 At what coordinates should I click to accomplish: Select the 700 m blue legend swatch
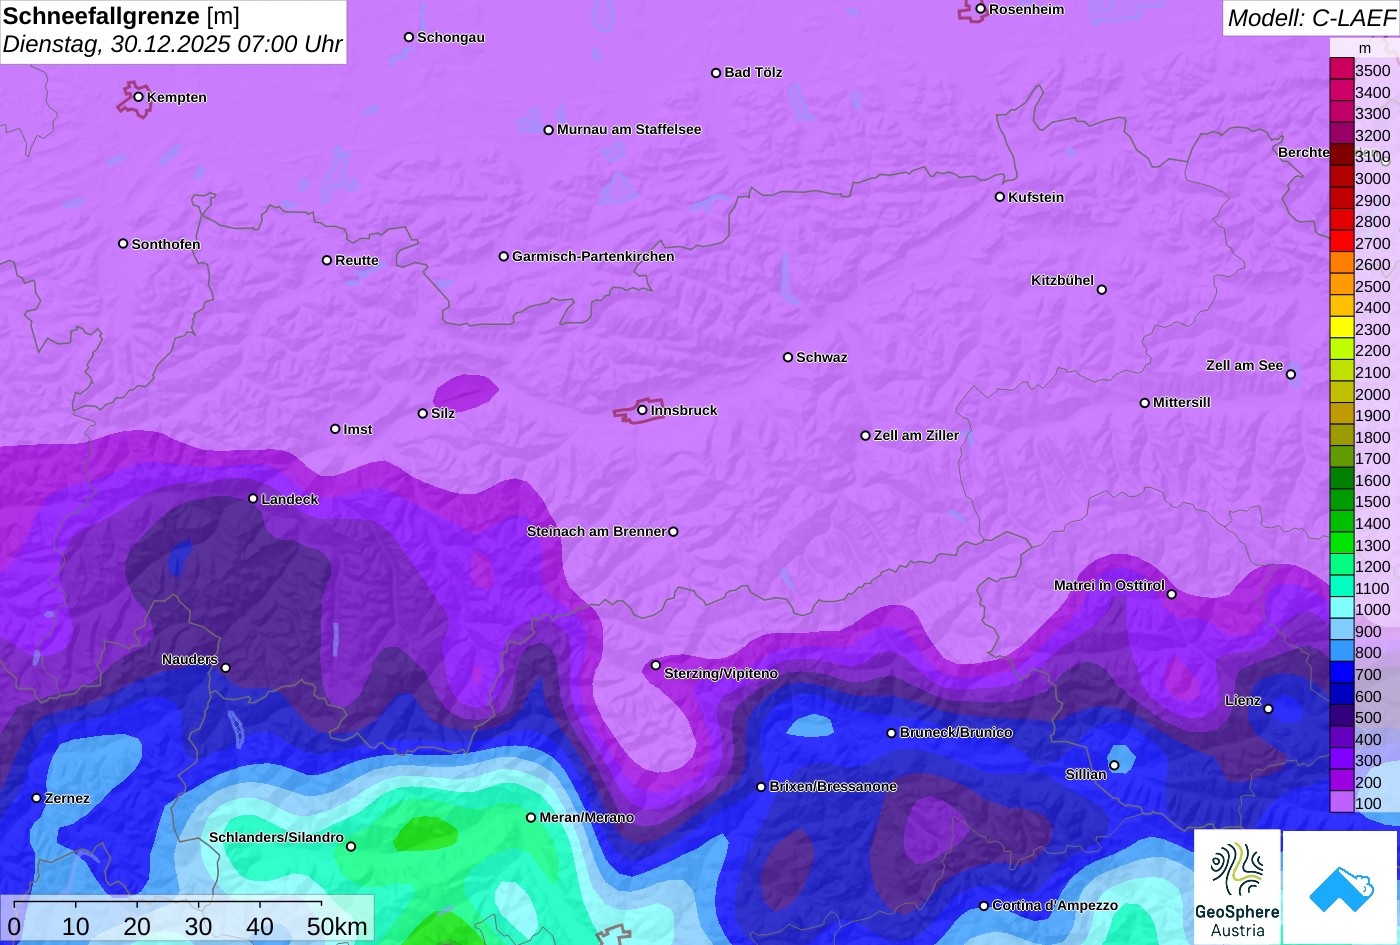[x=1342, y=673]
